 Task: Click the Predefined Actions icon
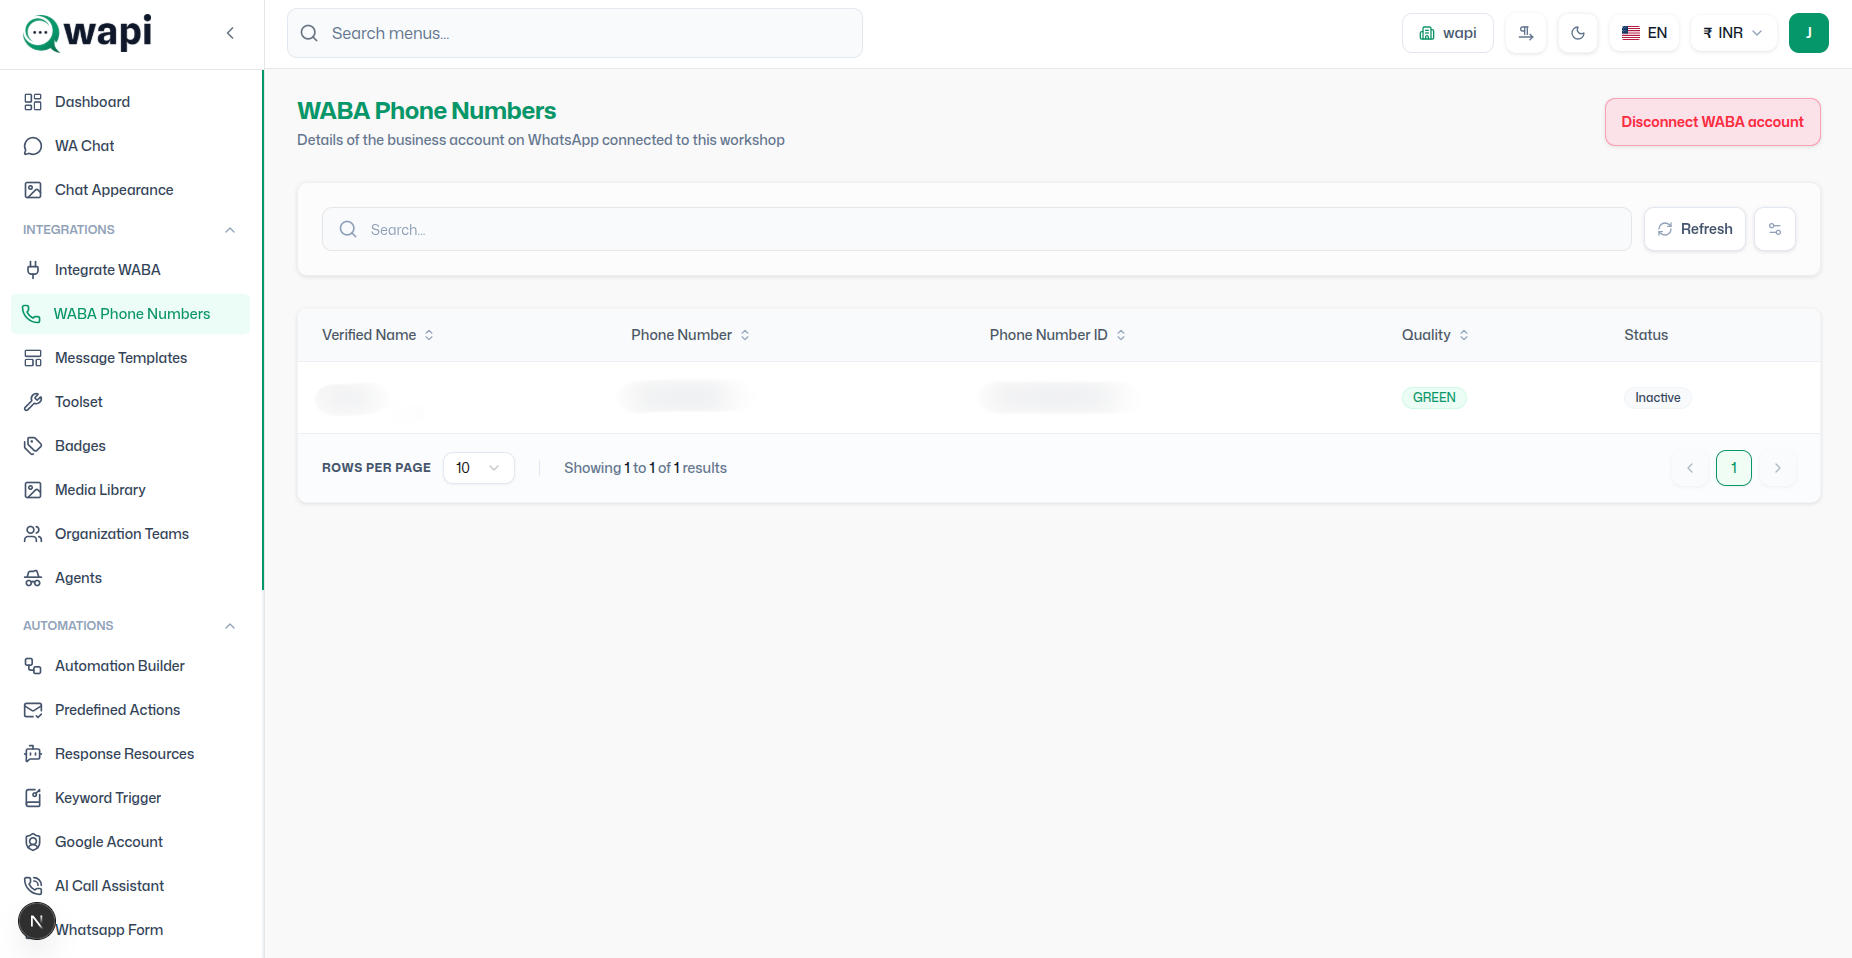(33, 710)
